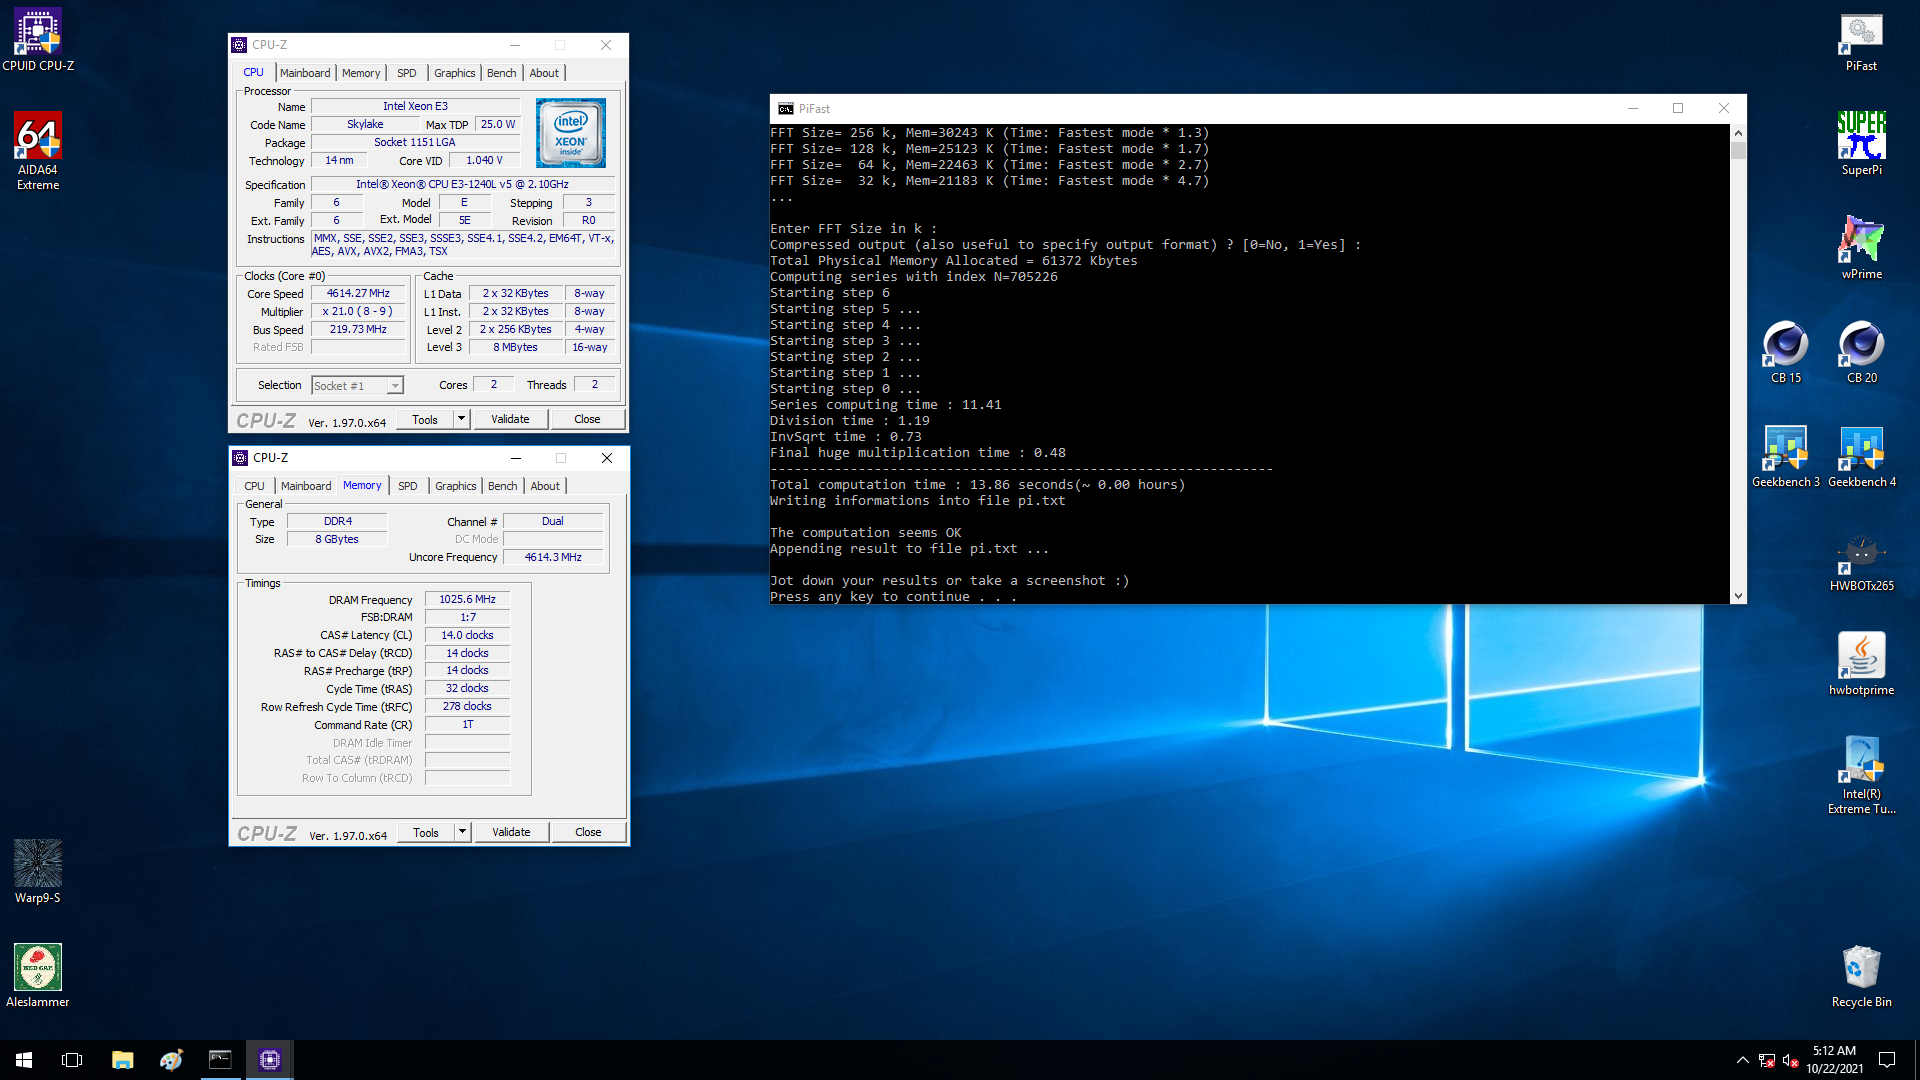
Task: Open the HWBOTx265 desktop icon
Action: (x=1861, y=560)
